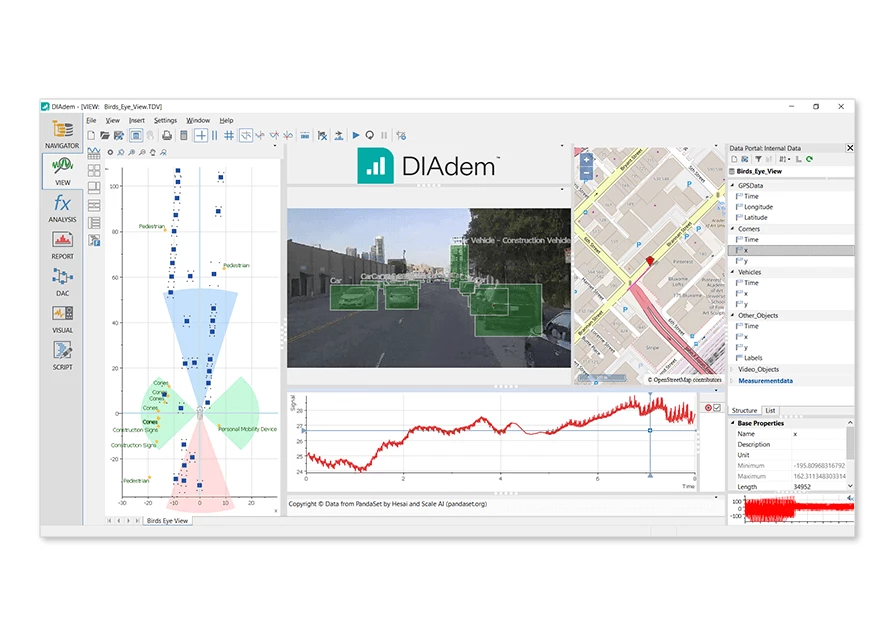
Task: Toggle the crosshair cursor toolbar button
Action: [201, 135]
